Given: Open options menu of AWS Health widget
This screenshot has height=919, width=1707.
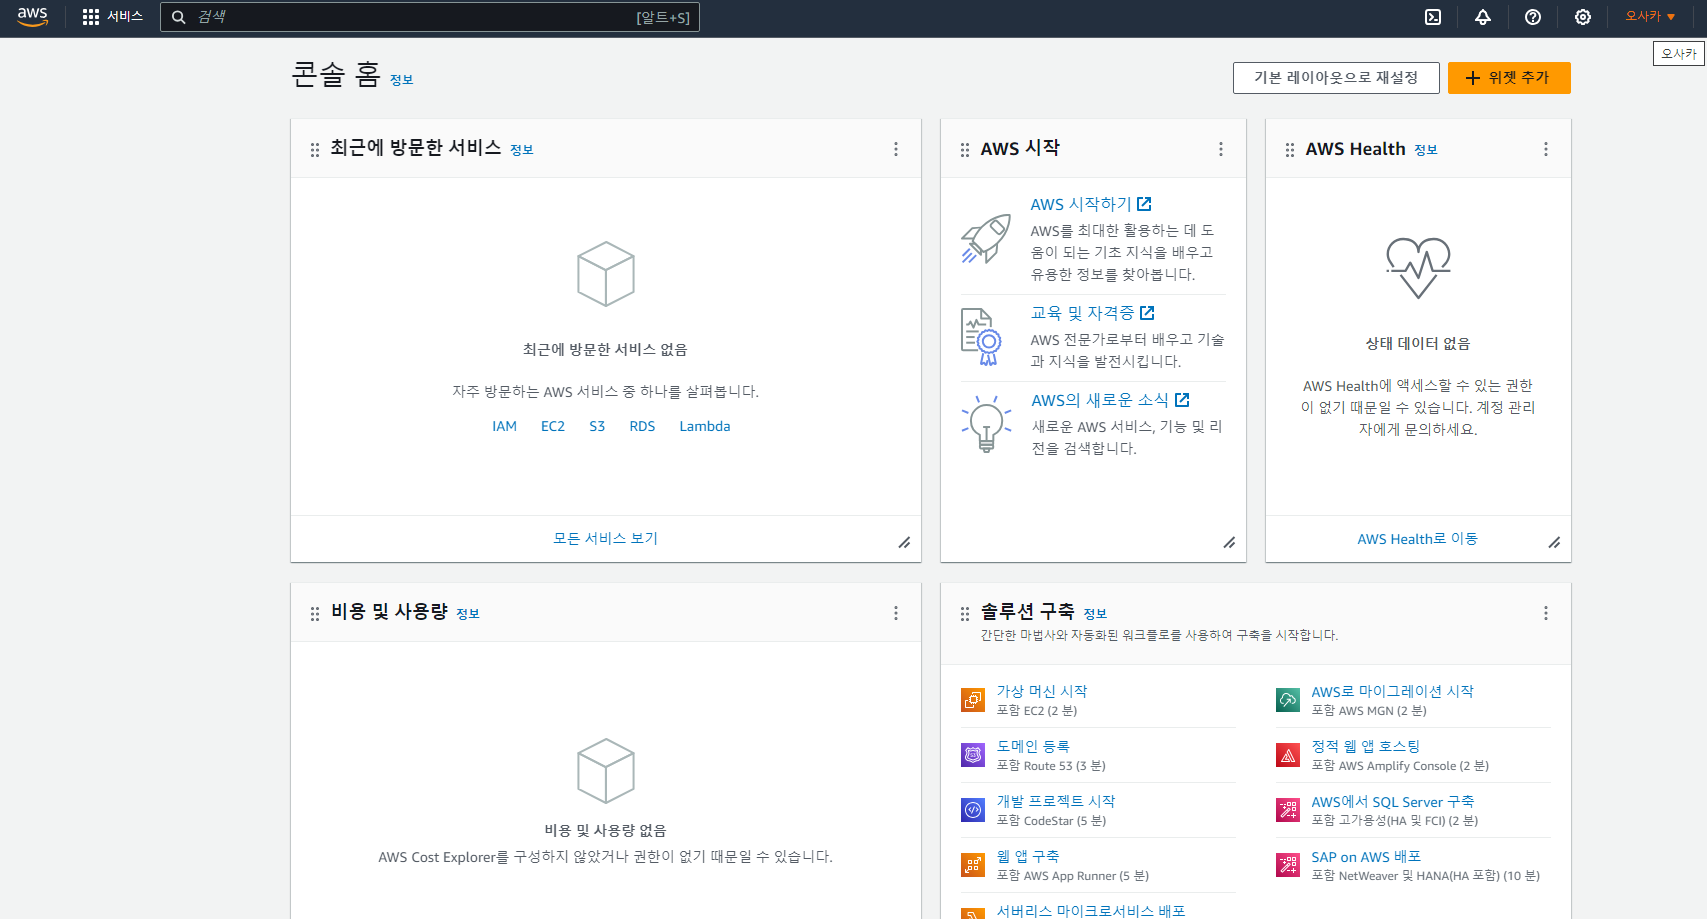Looking at the screenshot, I should [1546, 149].
